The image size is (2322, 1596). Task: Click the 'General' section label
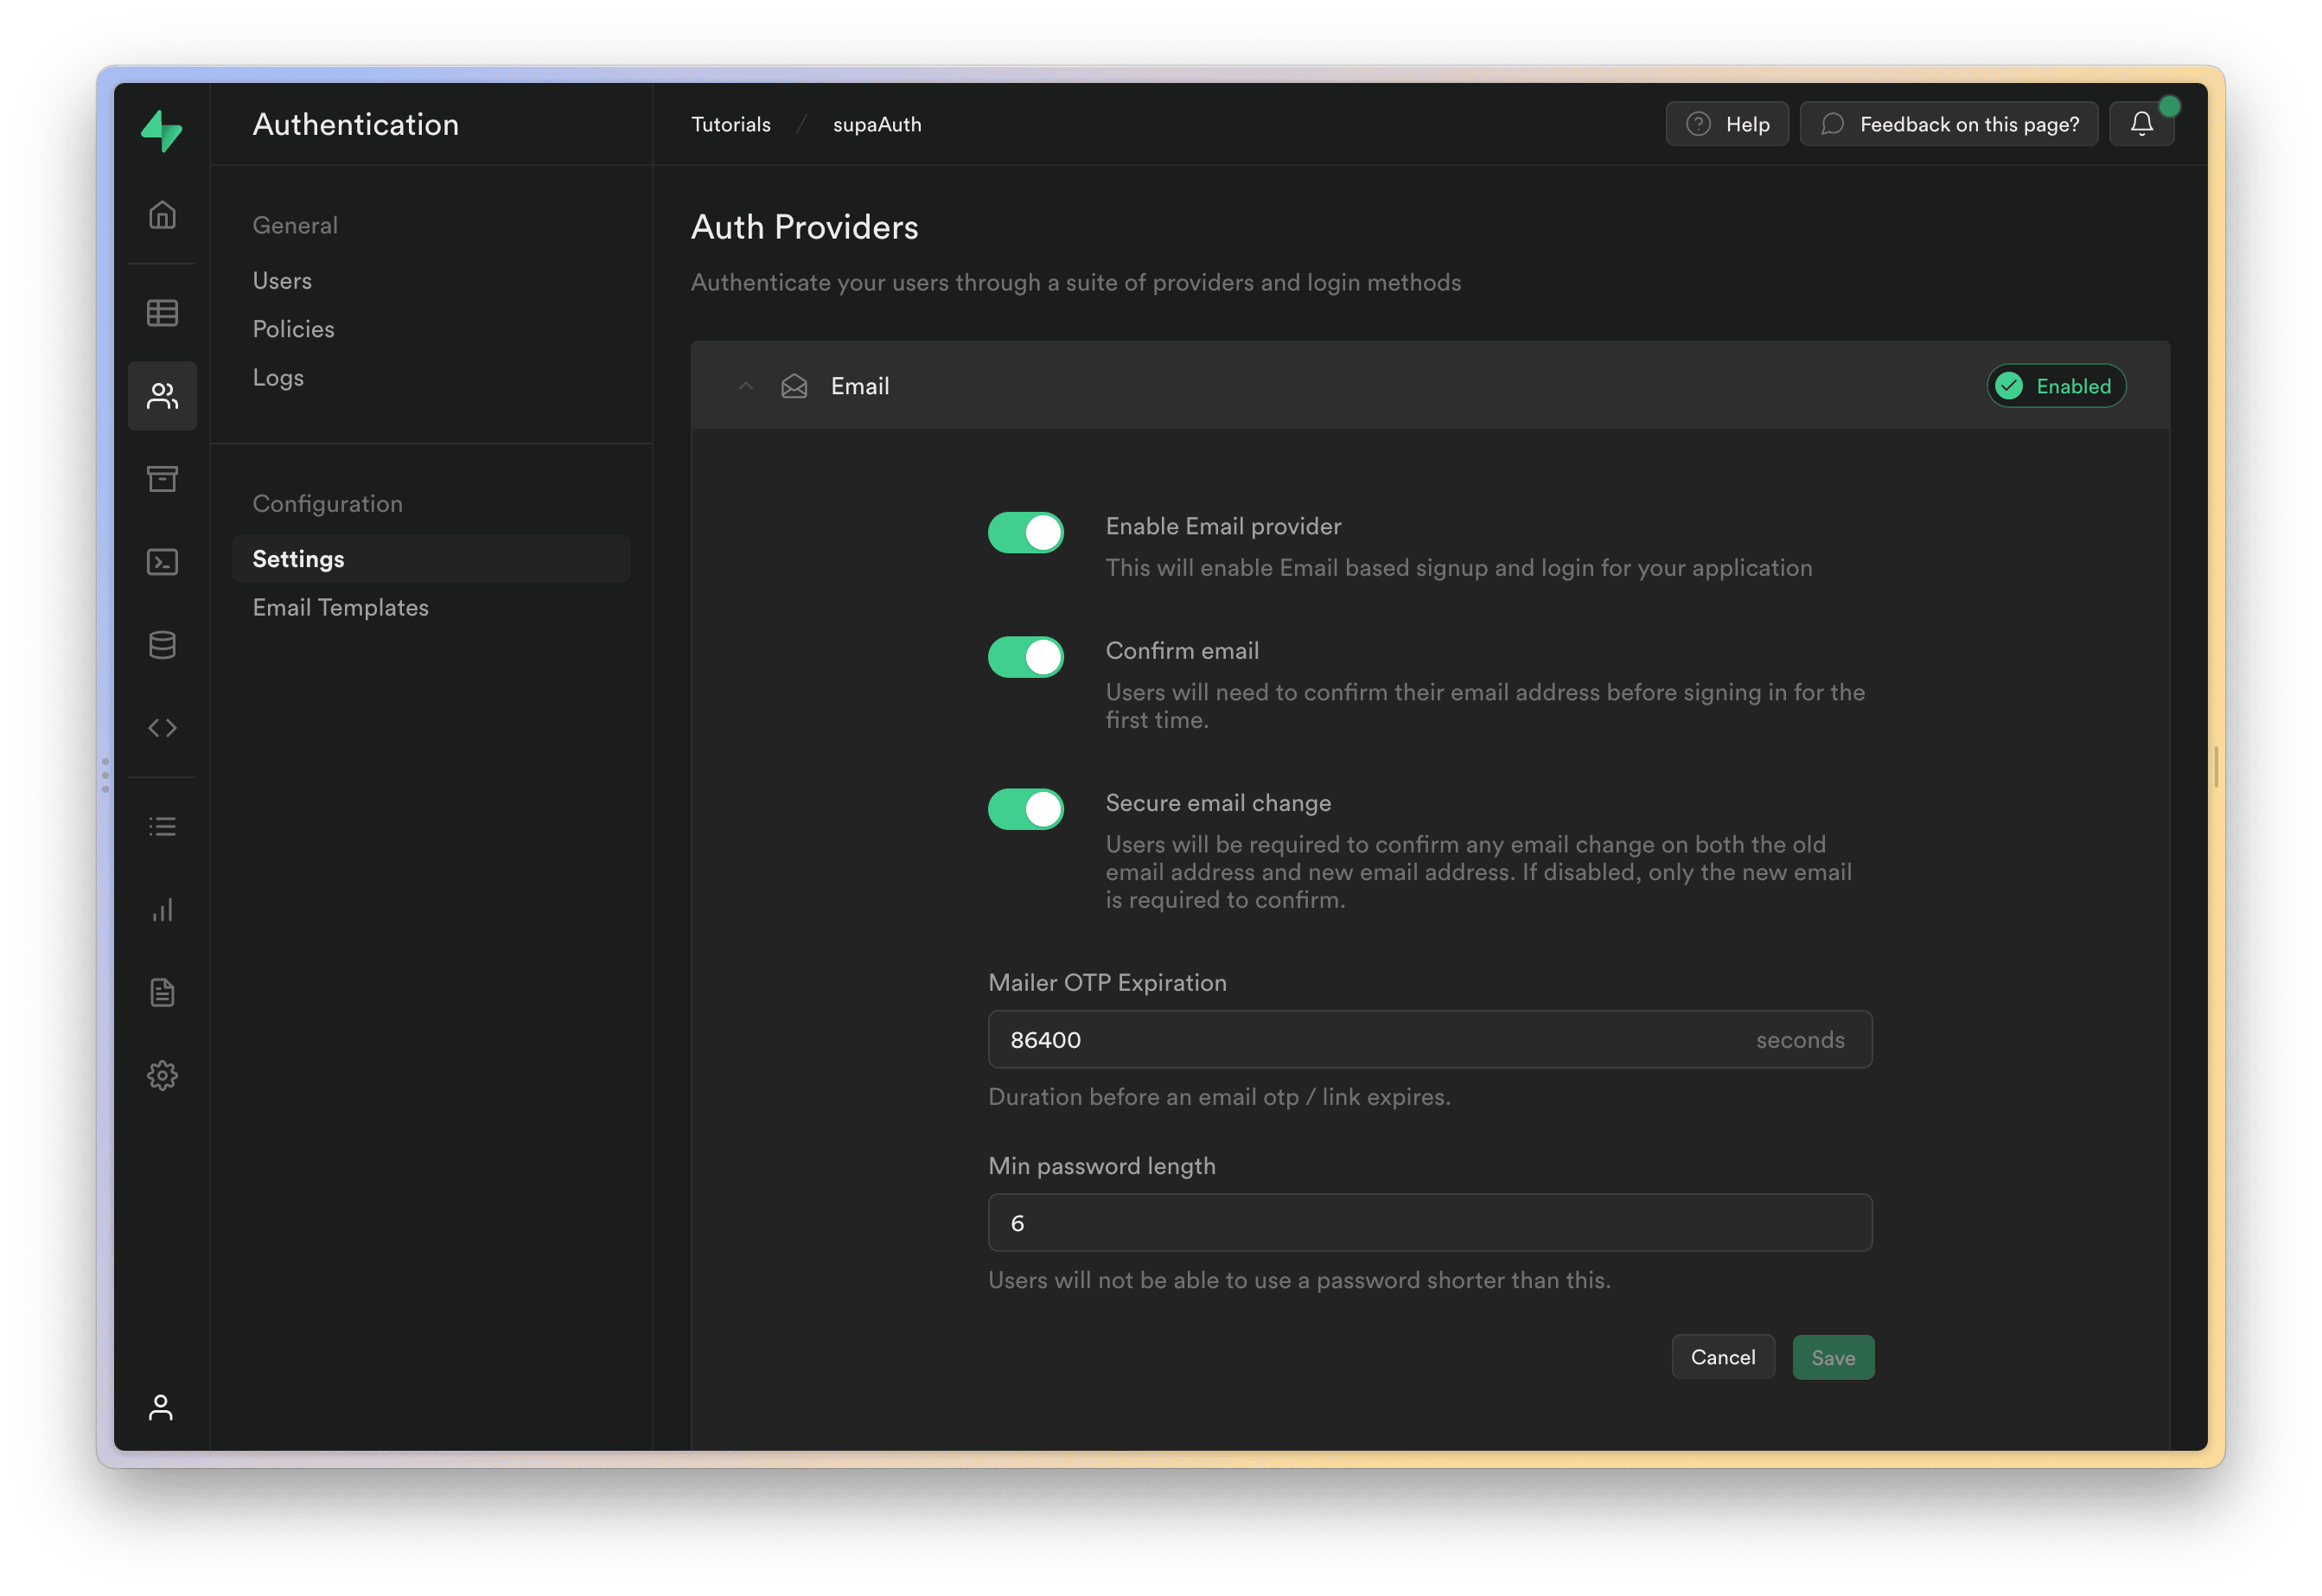295,225
